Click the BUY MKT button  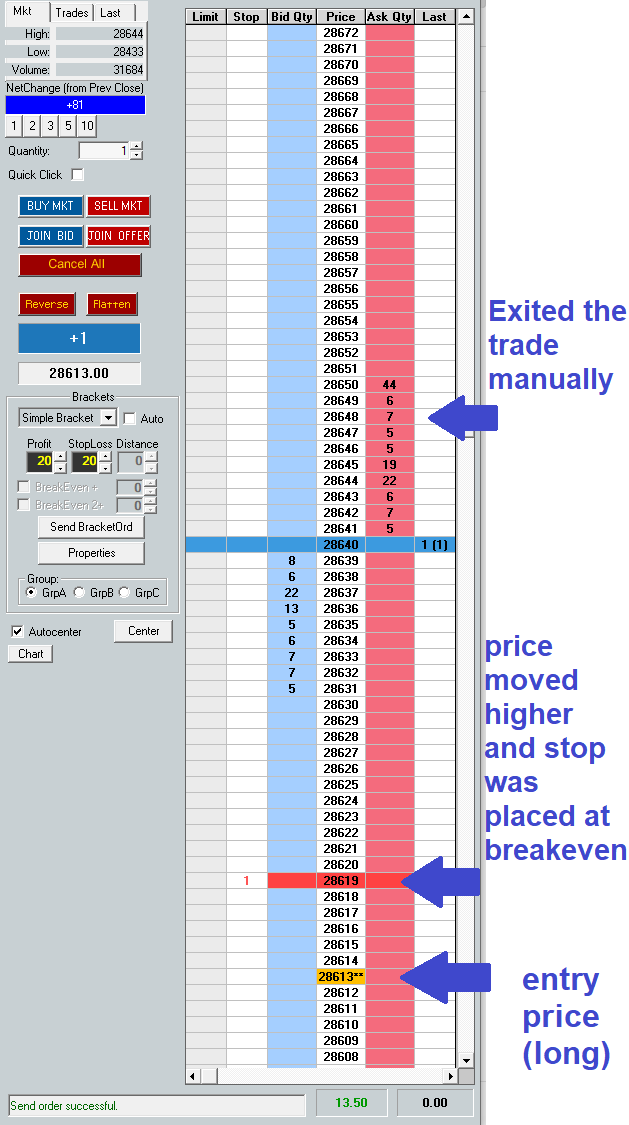pyautogui.click(x=50, y=206)
